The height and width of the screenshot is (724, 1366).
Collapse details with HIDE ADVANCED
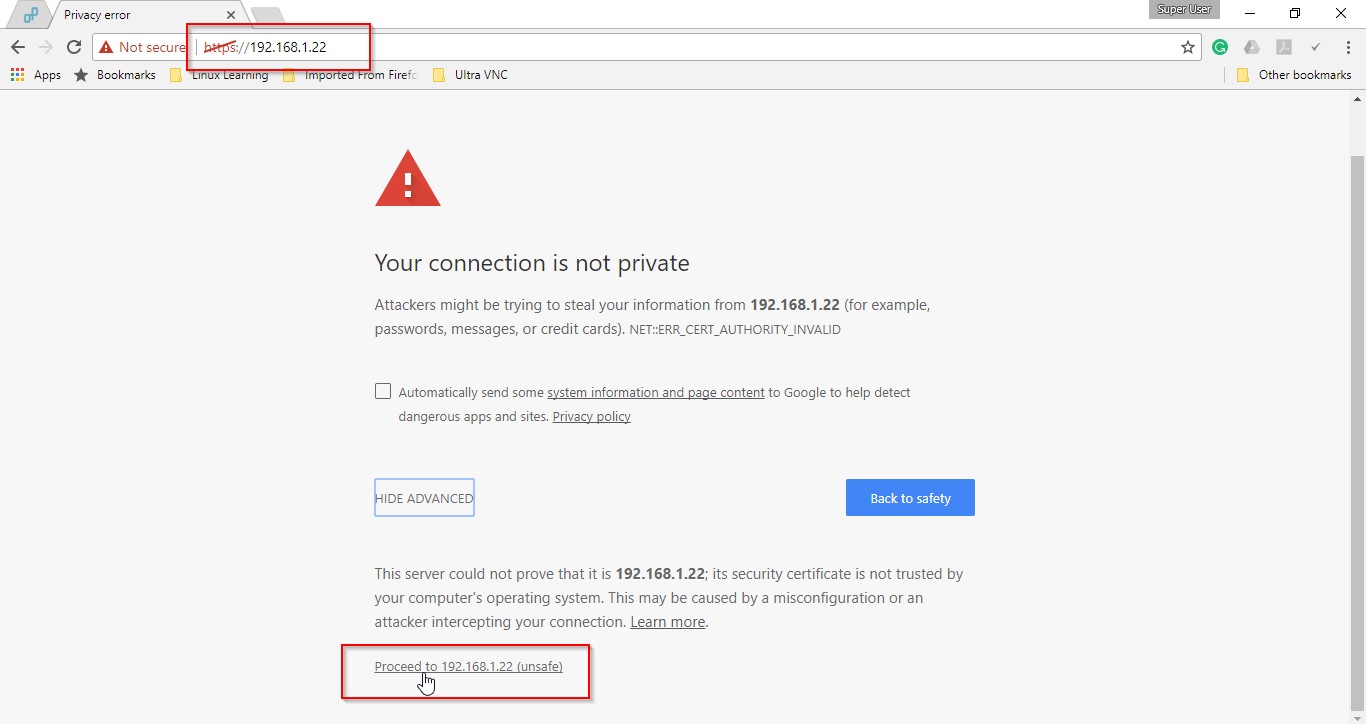[424, 498]
